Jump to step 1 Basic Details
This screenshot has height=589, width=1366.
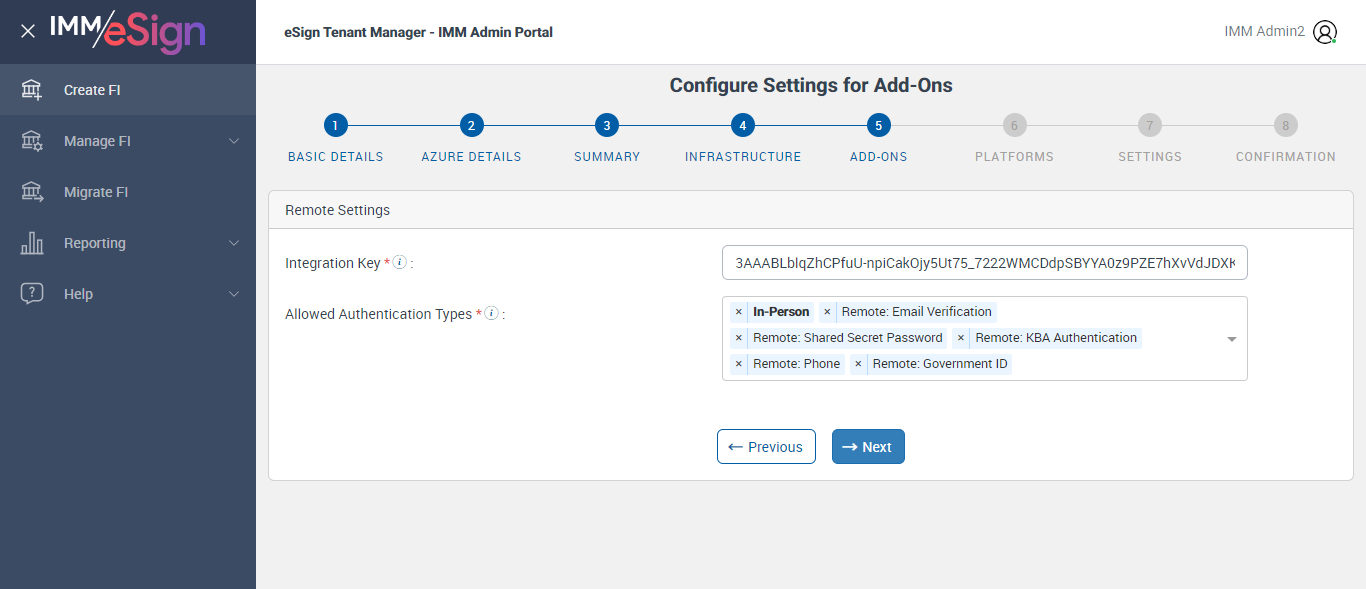click(335, 126)
